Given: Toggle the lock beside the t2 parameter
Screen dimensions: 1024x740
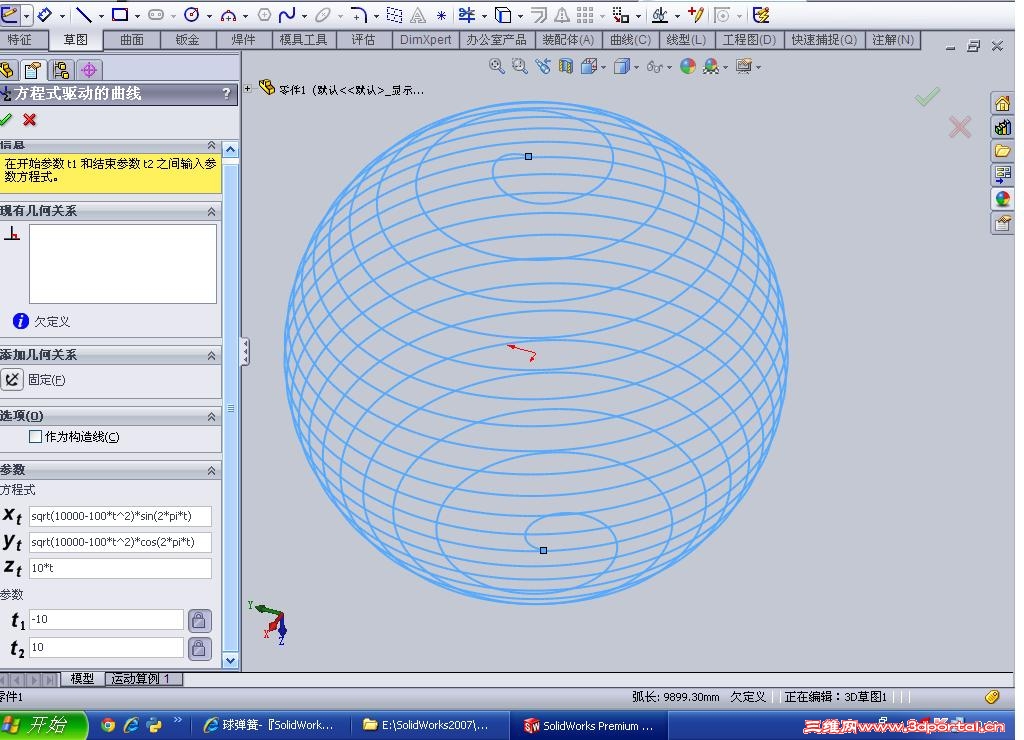Looking at the screenshot, I should coord(200,648).
